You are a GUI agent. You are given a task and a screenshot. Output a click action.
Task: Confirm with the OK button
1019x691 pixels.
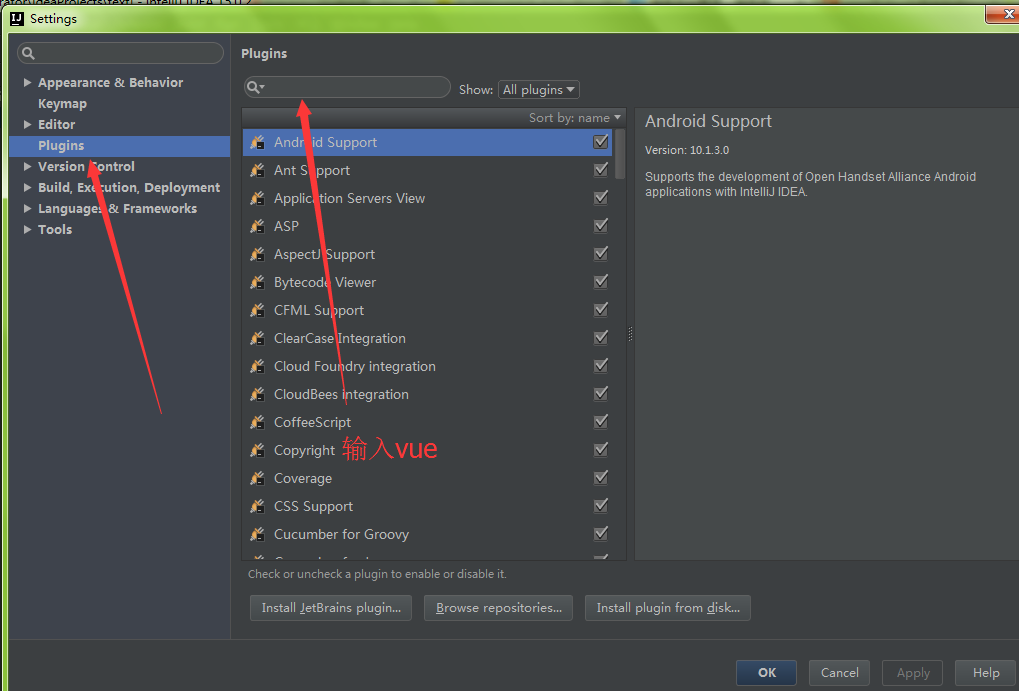(x=767, y=673)
